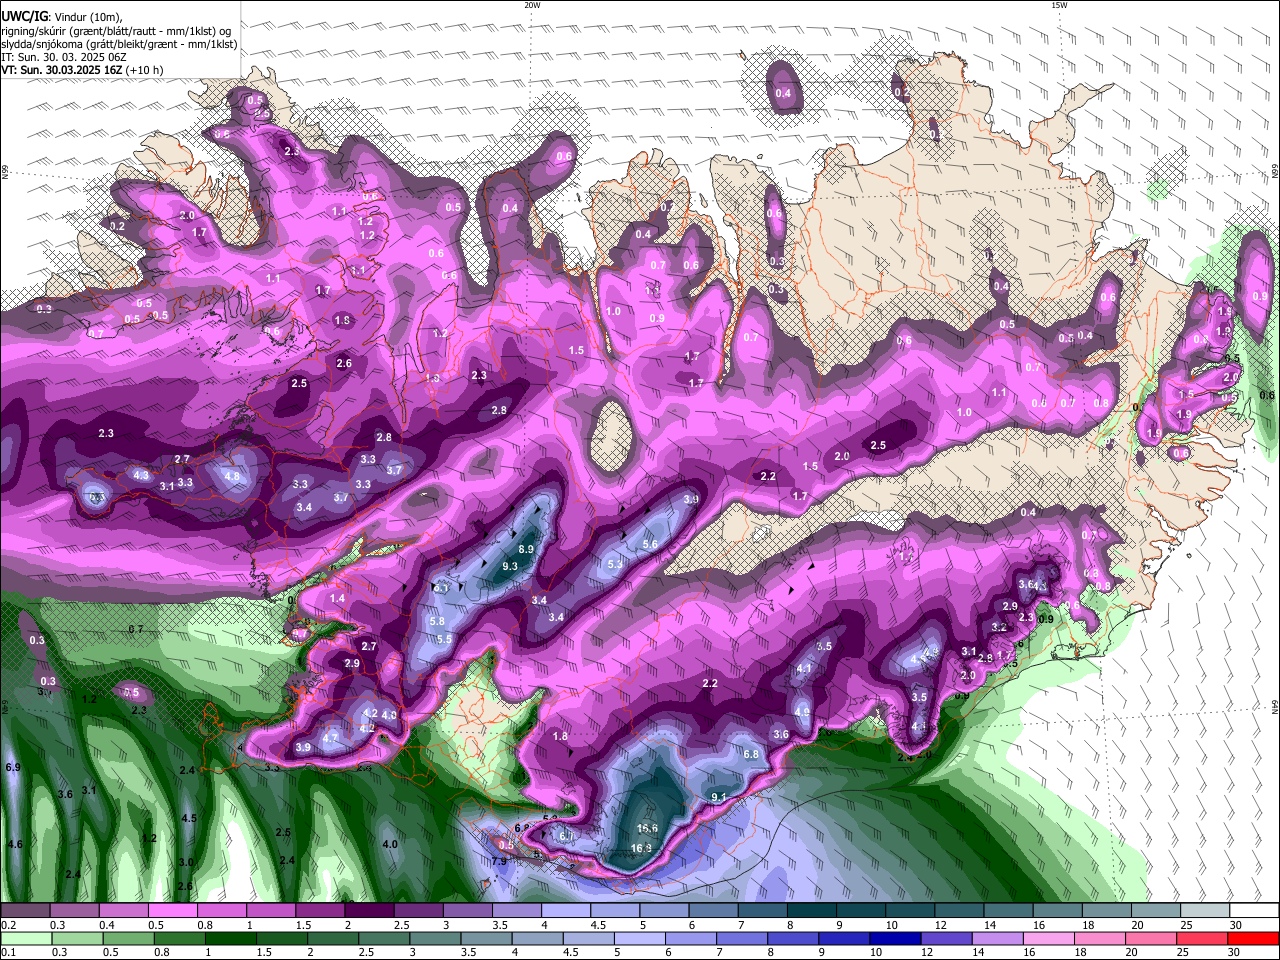Select the 0.2 muted purple swatch, upper legend
Viewport: 1280px width, 960px height.
pyautogui.click(x=26, y=911)
